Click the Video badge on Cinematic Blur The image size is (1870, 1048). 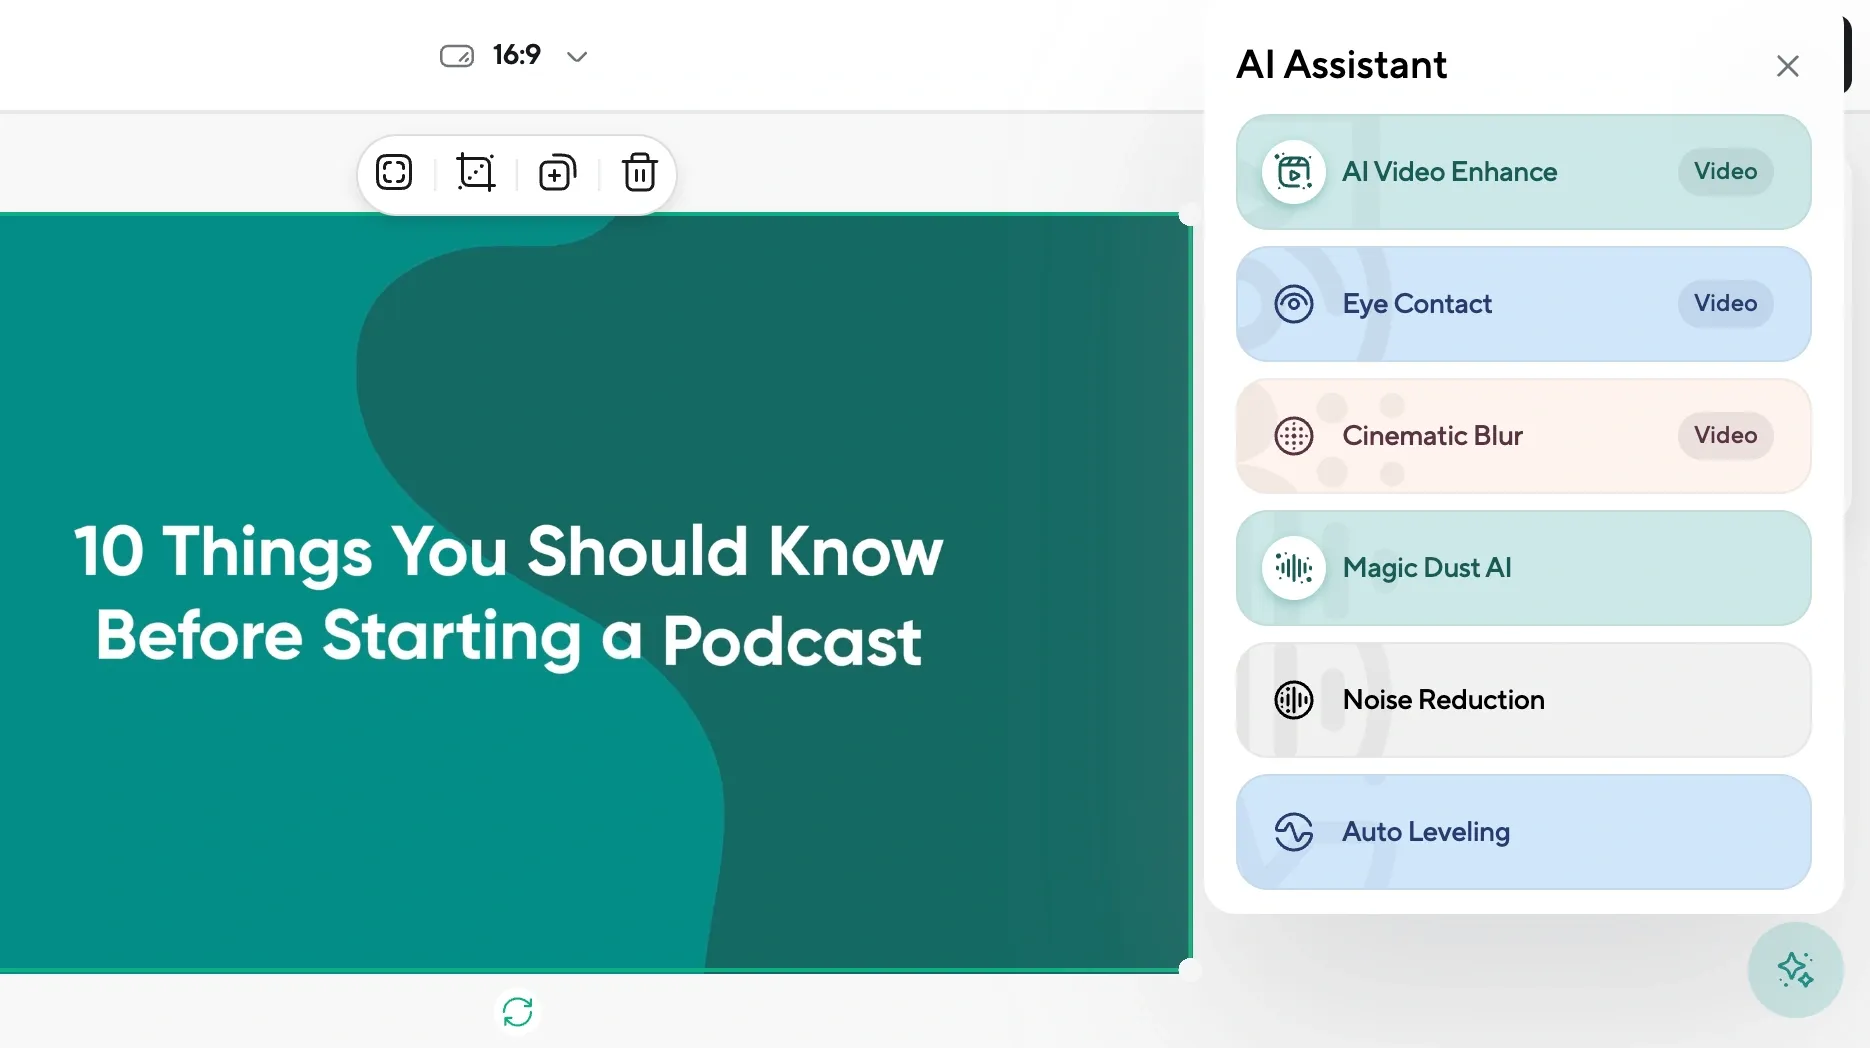point(1725,435)
